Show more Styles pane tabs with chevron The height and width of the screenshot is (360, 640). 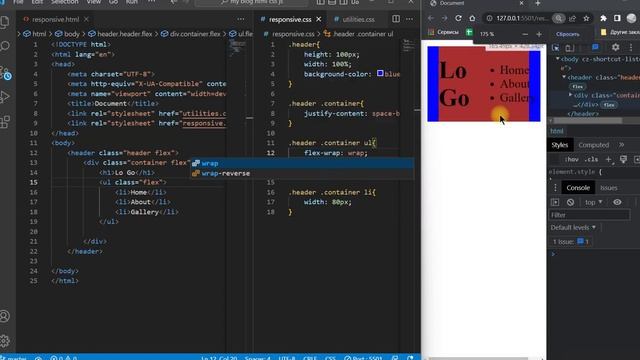(x=621, y=145)
